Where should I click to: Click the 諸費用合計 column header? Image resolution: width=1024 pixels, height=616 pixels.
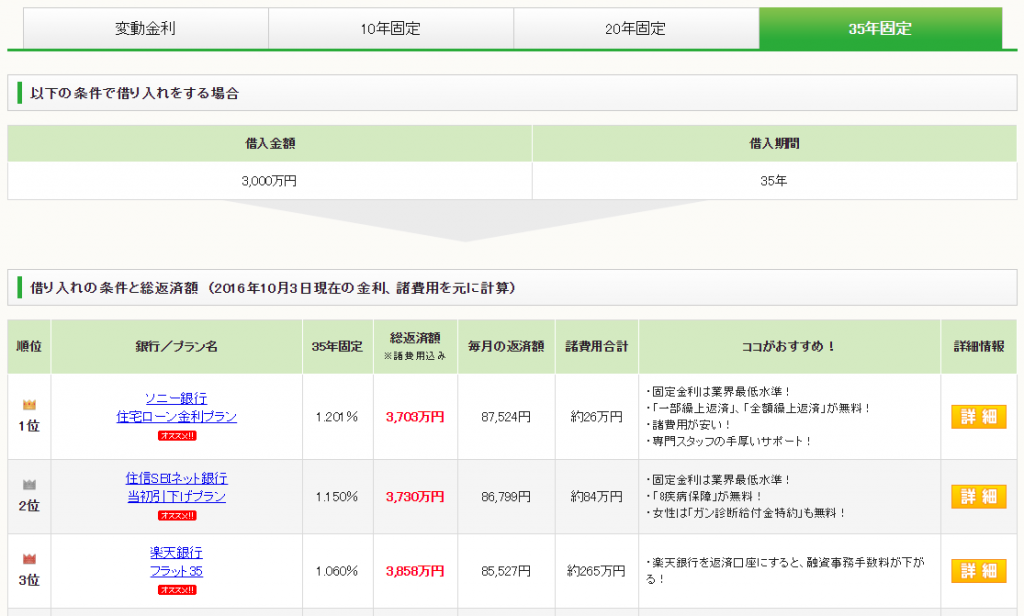tap(597, 346)
